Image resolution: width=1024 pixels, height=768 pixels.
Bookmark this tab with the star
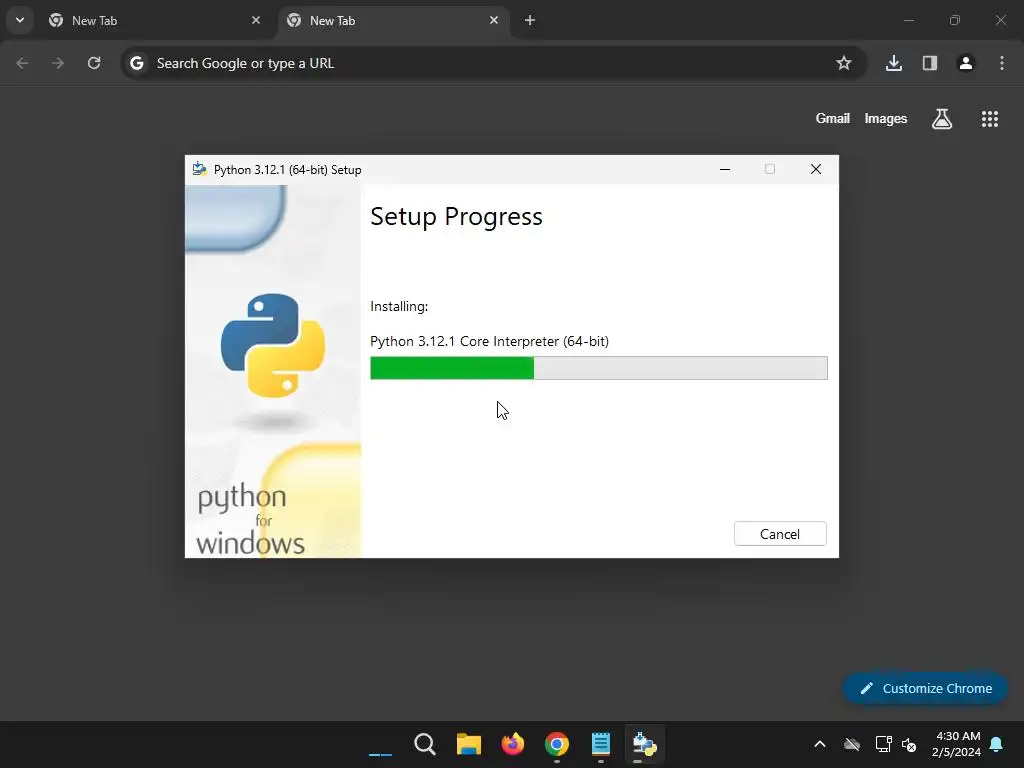(x=844, y=63)
